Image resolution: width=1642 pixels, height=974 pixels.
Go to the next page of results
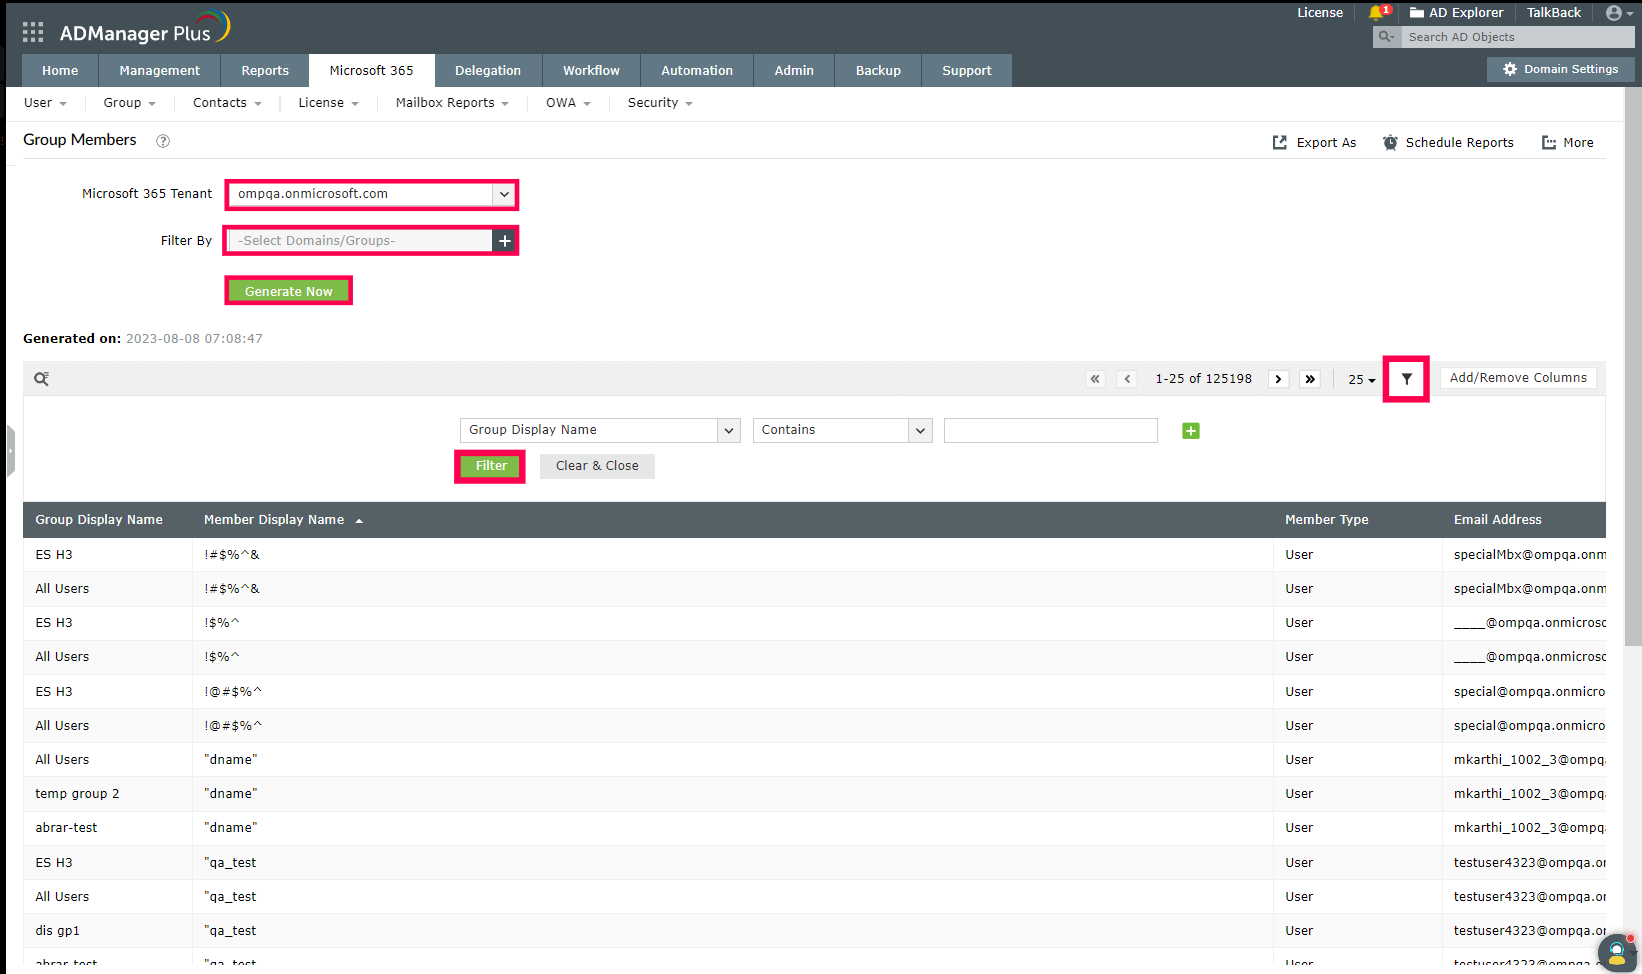(1278, 379)
